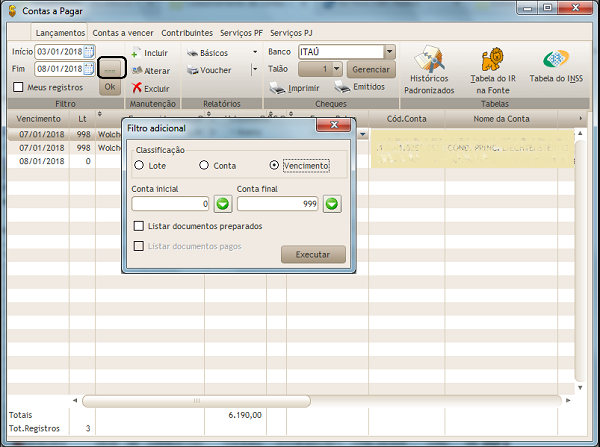The width and height of the screenshot is (600, 447).
Task: Expand the Banco ITAÚ dropdown
Action: tap(390, 52)
